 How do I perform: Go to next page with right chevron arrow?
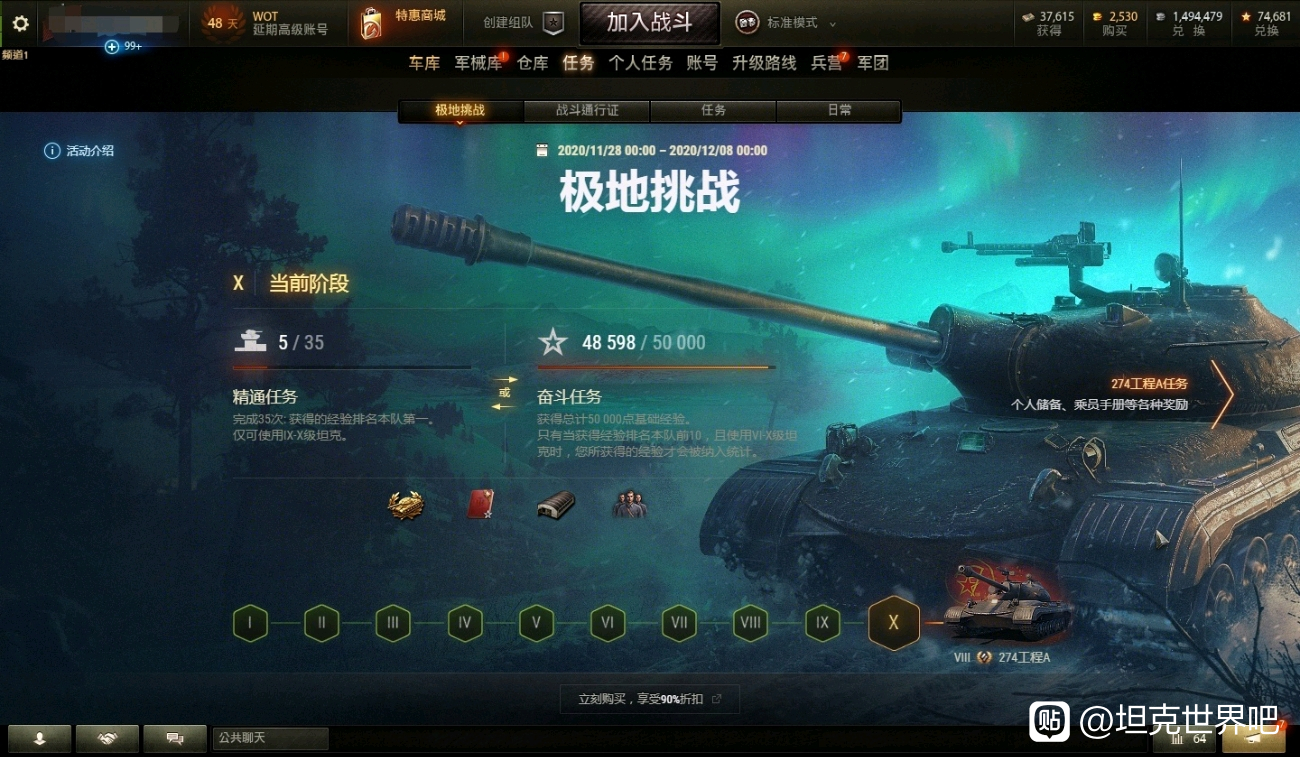click(x=1222, y=394)
